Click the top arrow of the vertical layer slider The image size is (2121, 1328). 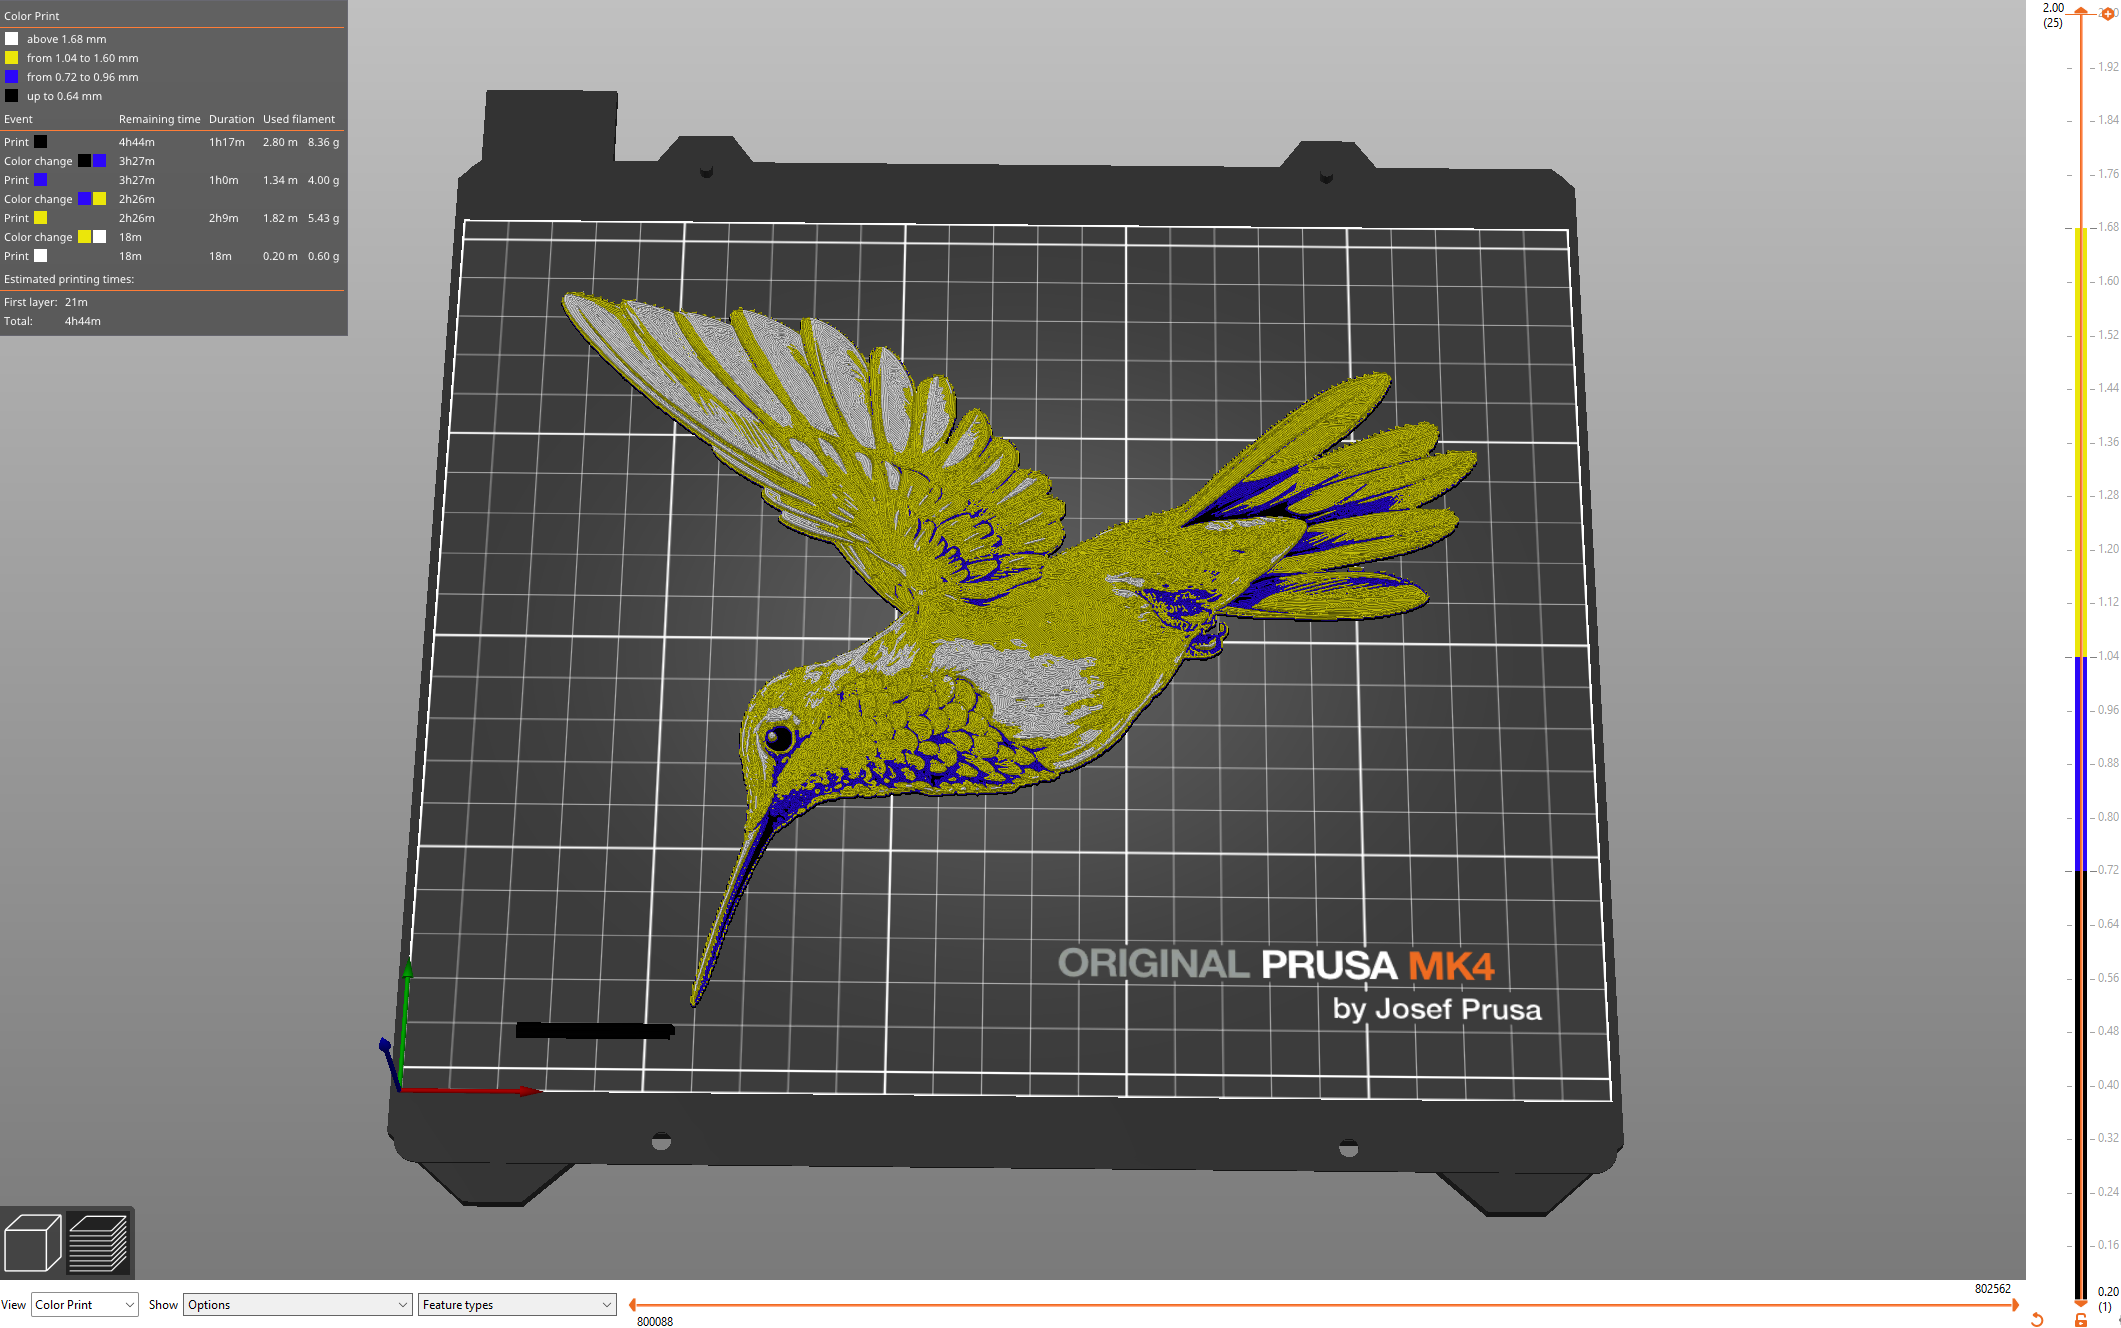pyautogui.click(x=2081, y=11)
